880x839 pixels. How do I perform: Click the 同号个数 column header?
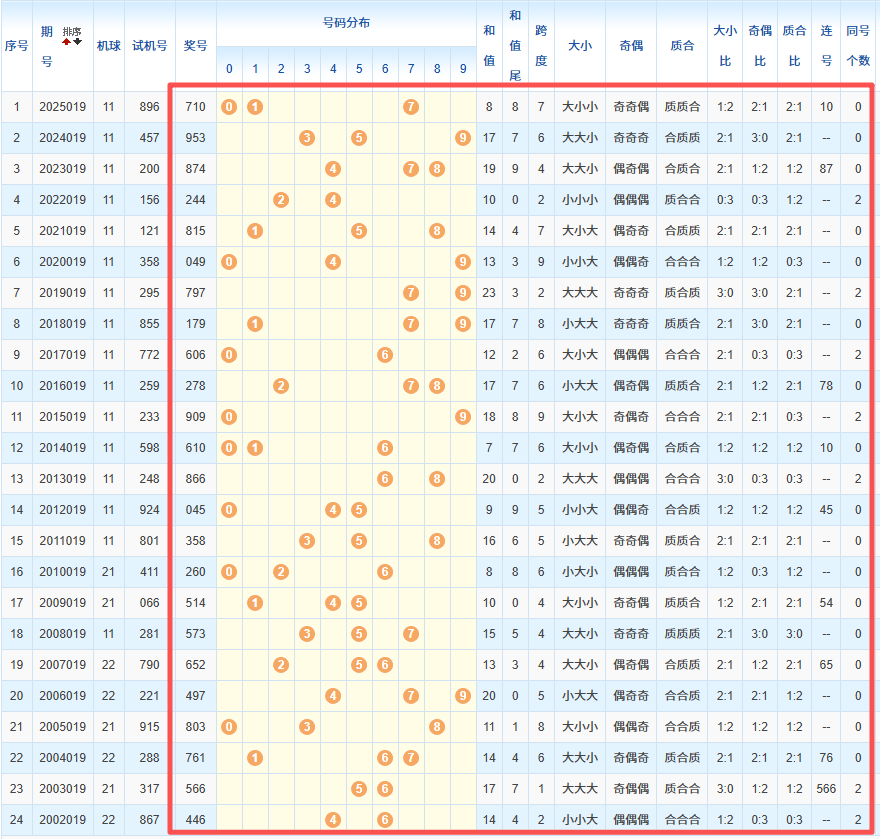click(x=858, y=45)
